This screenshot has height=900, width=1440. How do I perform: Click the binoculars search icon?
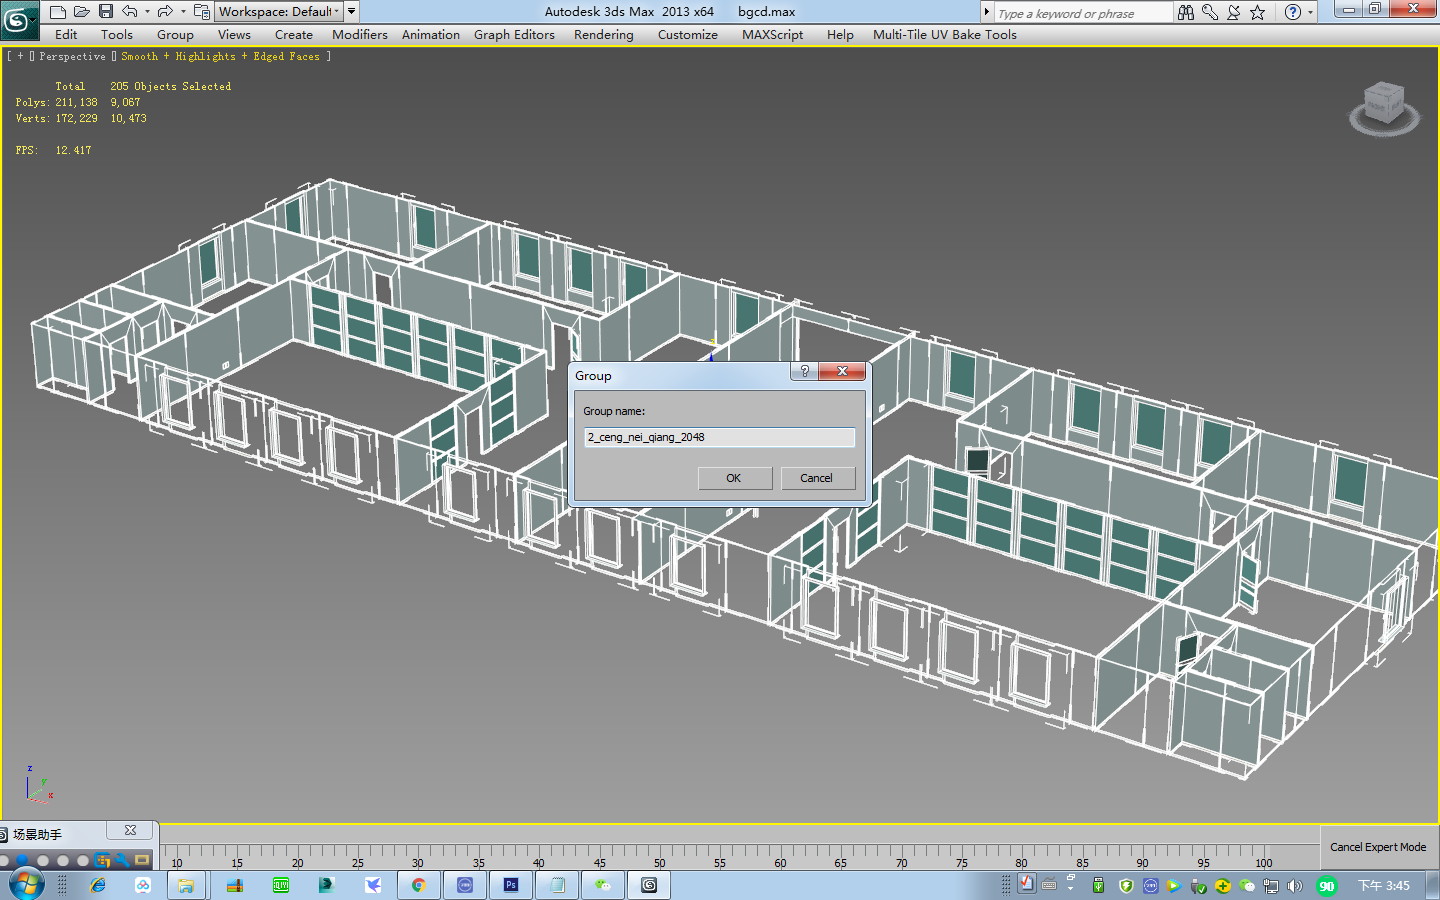coord(1186,12)
